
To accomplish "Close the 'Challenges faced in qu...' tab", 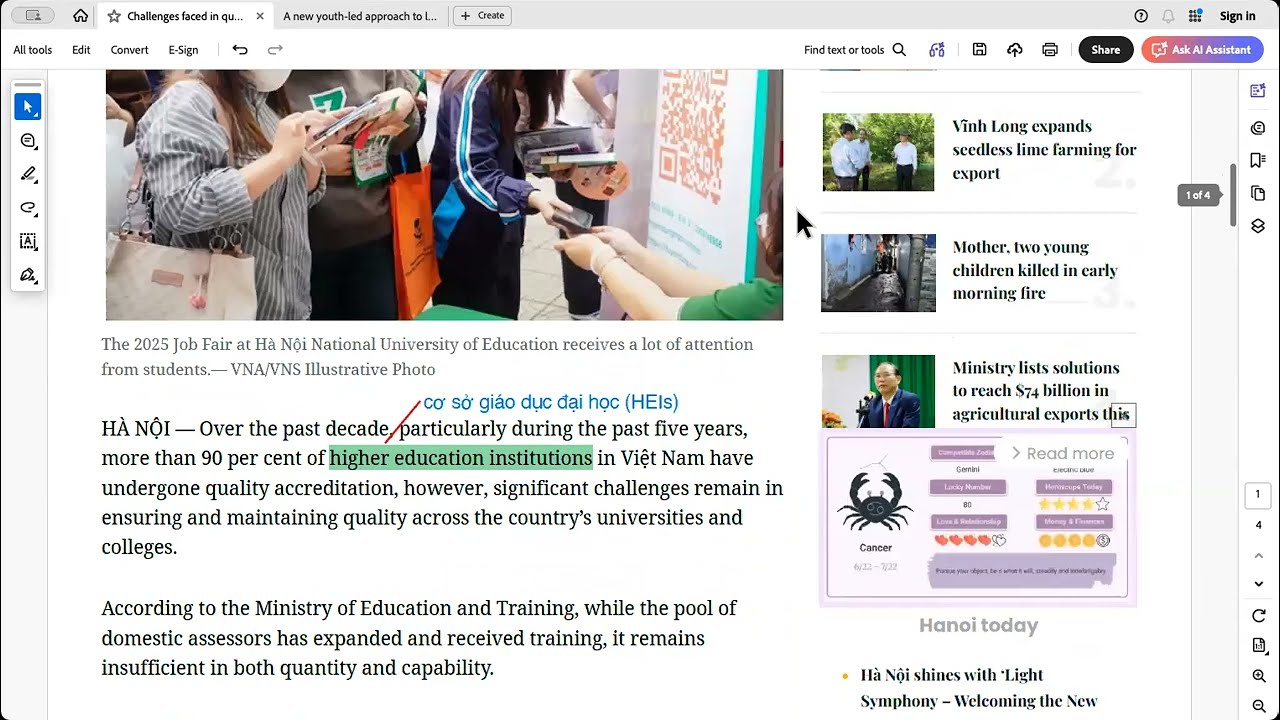I will click(x=260, y=16).
